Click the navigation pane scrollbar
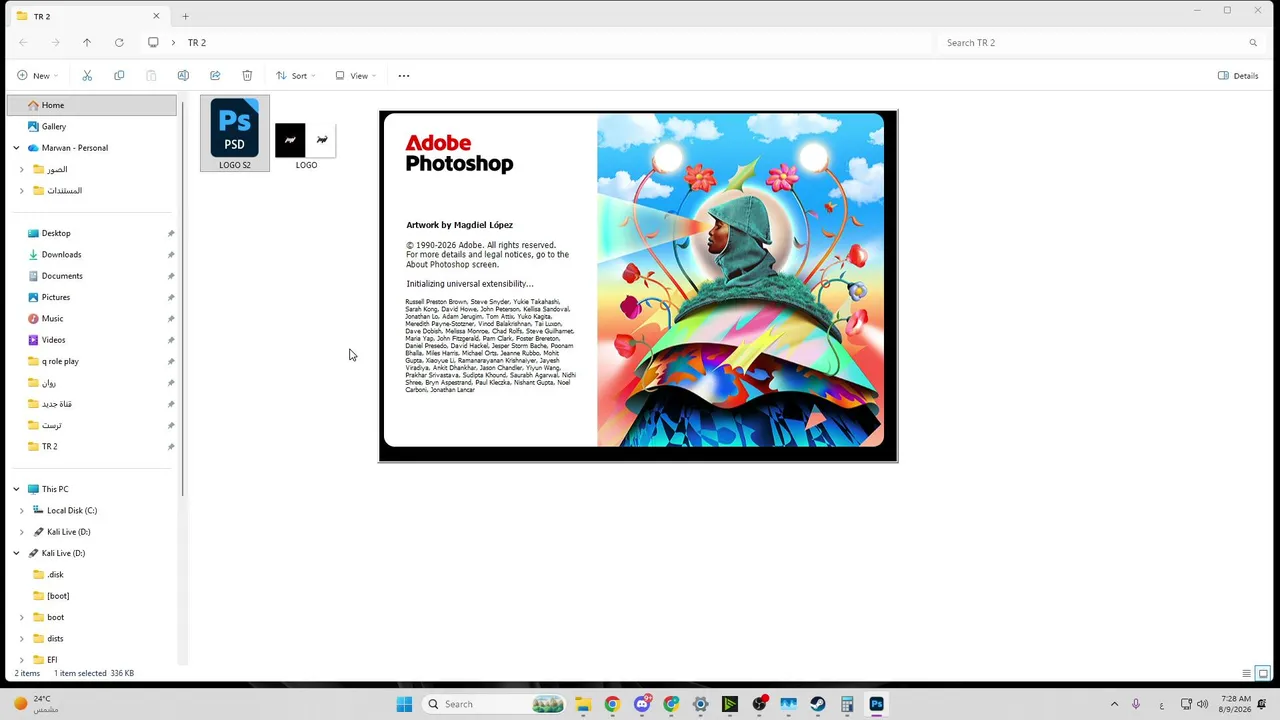1280x720 pixels. 181,300
